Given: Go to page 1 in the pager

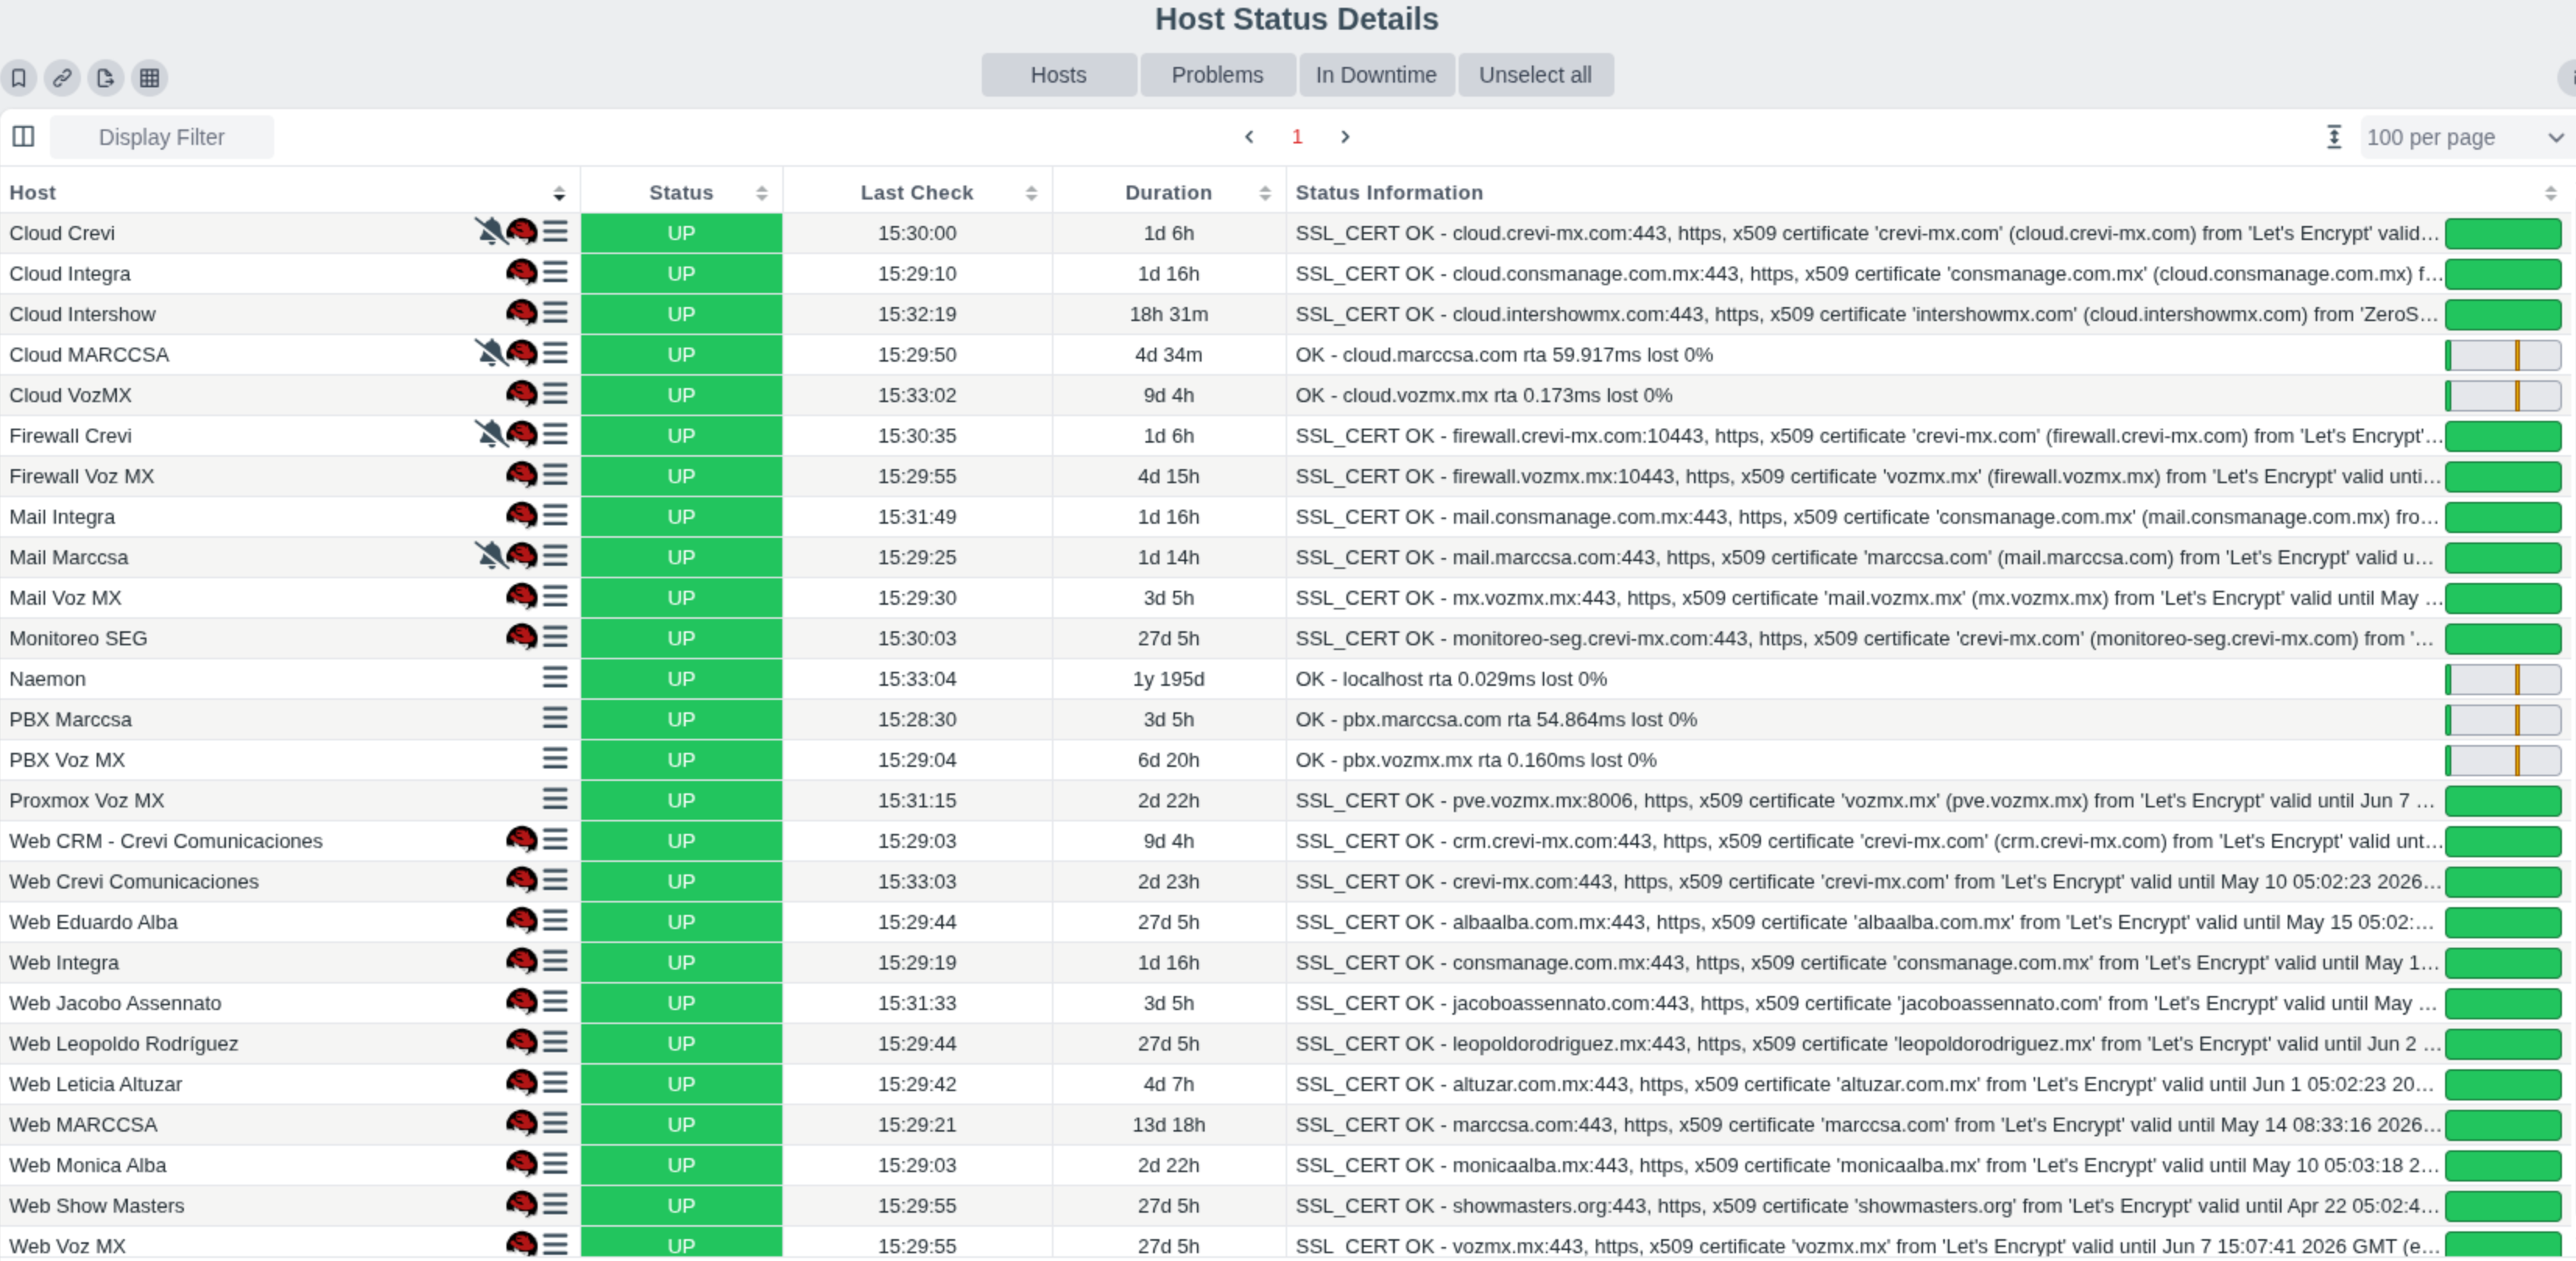Looking at the screenshot, I should pyautogui.click(x=1296, y=137).
